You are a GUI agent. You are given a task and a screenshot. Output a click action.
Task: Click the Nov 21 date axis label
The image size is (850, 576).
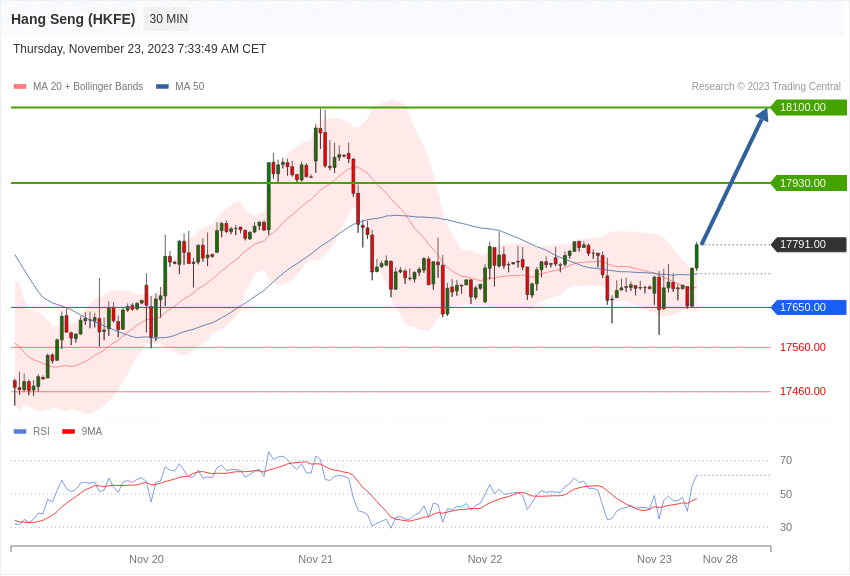[x=315, y=559]
